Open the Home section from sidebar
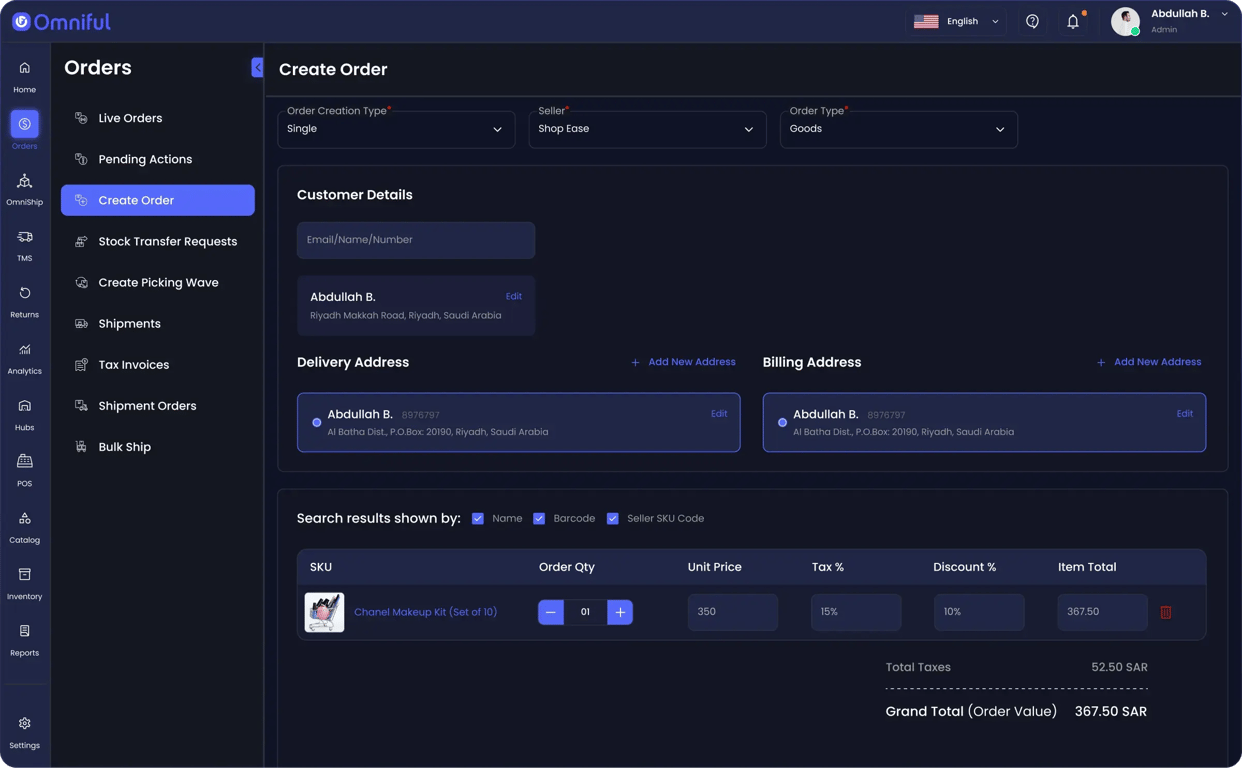The width and height of the screenshot is (1242, 768). point(24,74)
